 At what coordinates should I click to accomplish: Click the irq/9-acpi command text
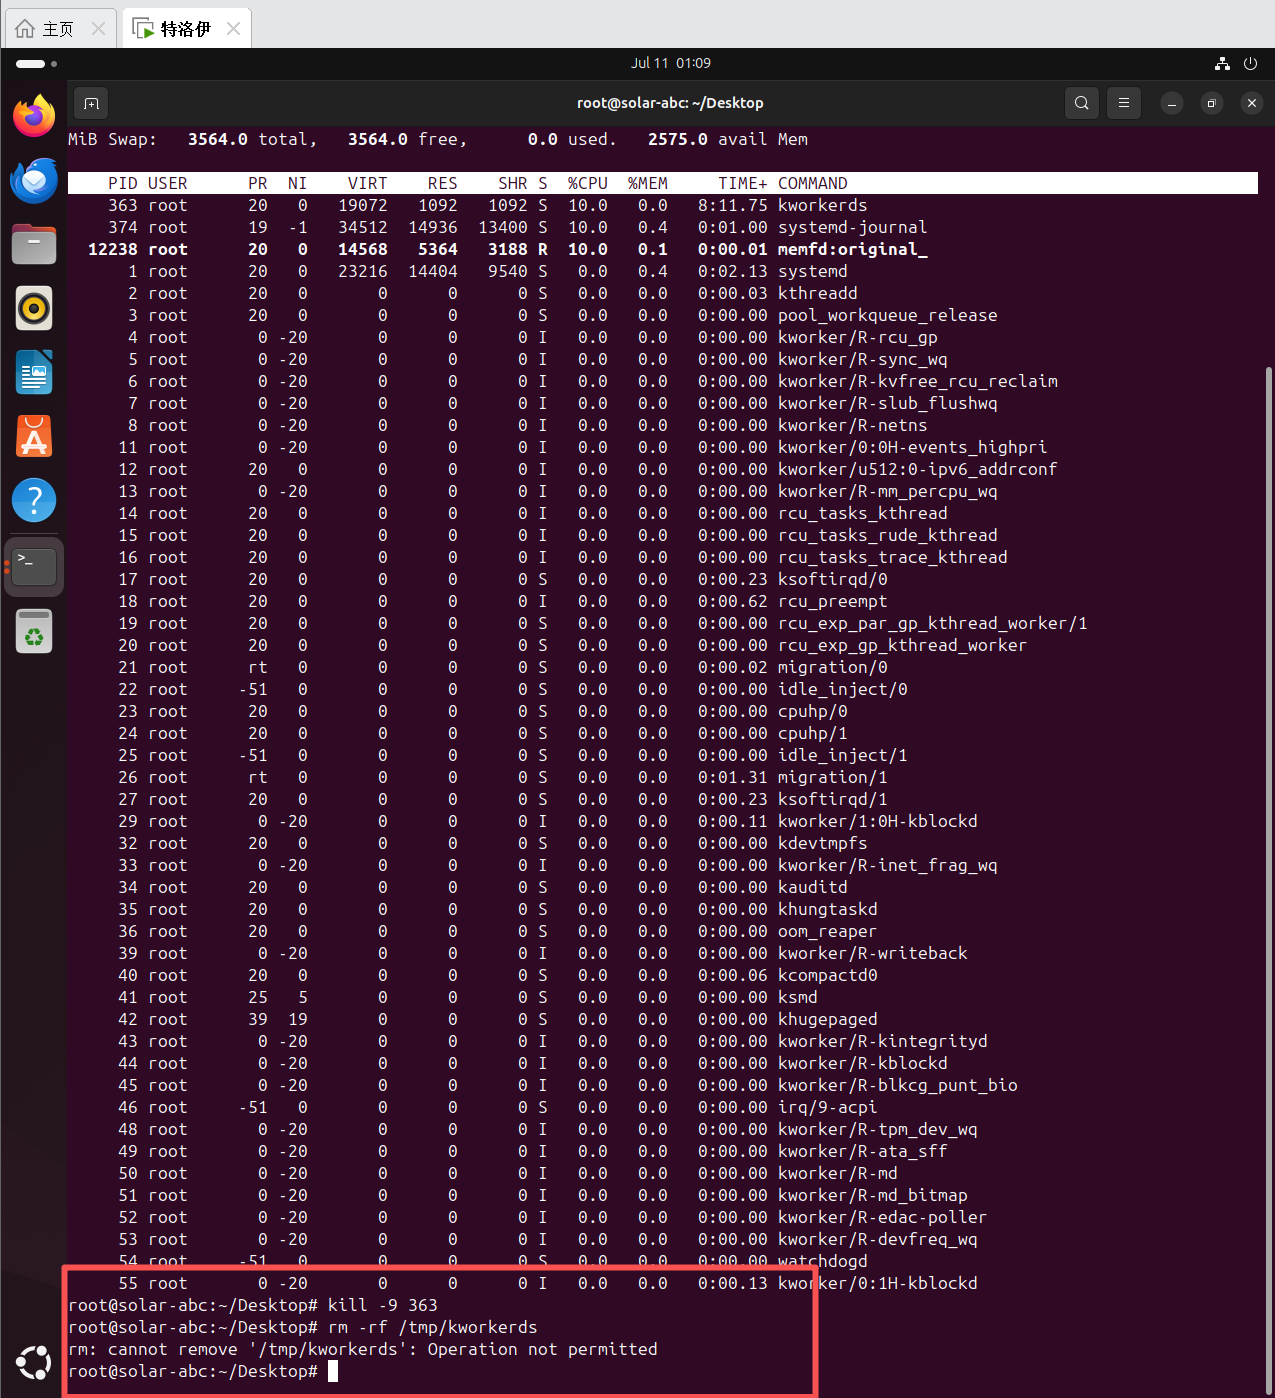coord(828,1107)
